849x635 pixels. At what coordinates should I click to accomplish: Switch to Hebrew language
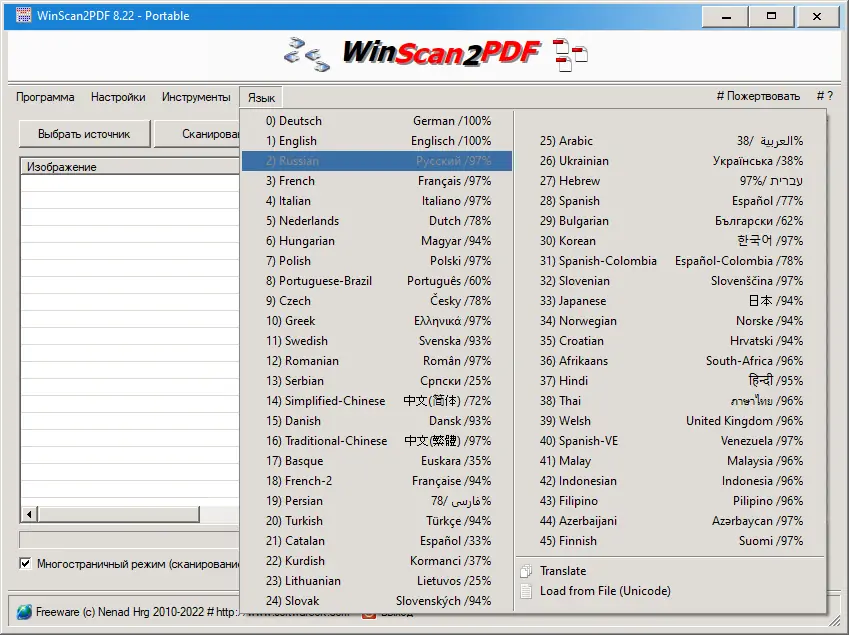point(670,181)
